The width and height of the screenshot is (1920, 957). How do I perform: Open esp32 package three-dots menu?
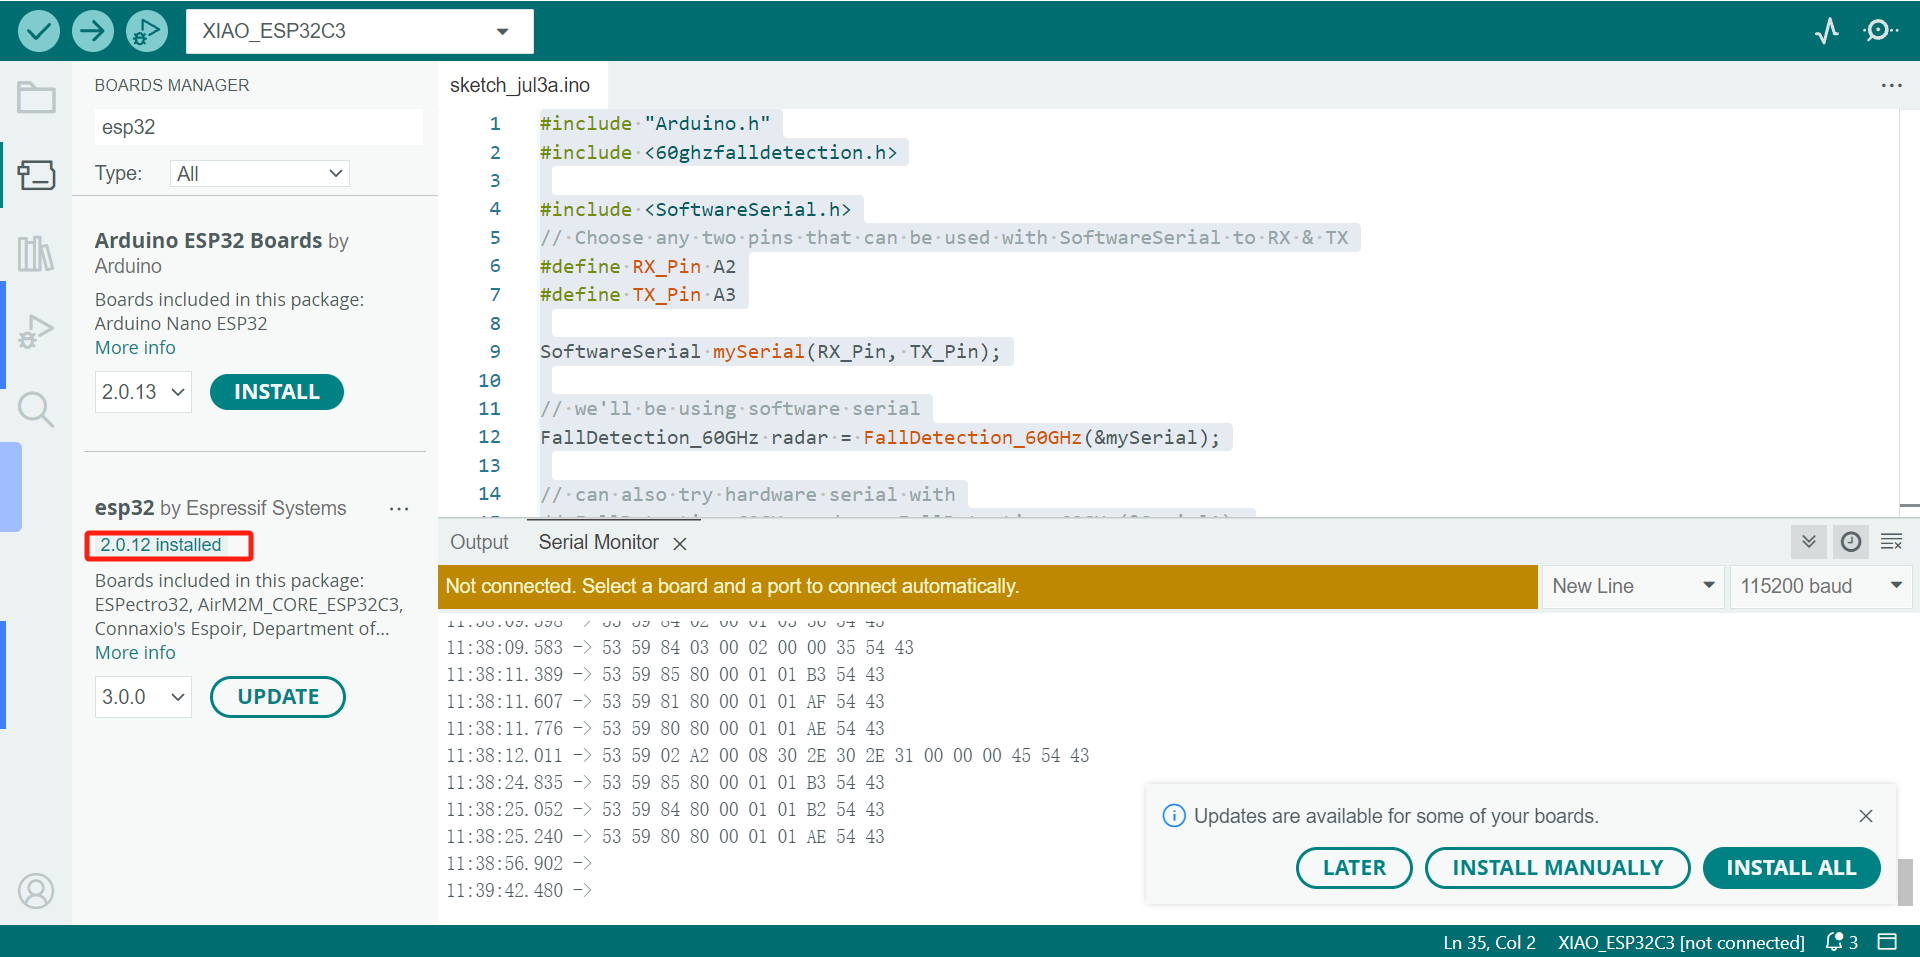(399, 509)
